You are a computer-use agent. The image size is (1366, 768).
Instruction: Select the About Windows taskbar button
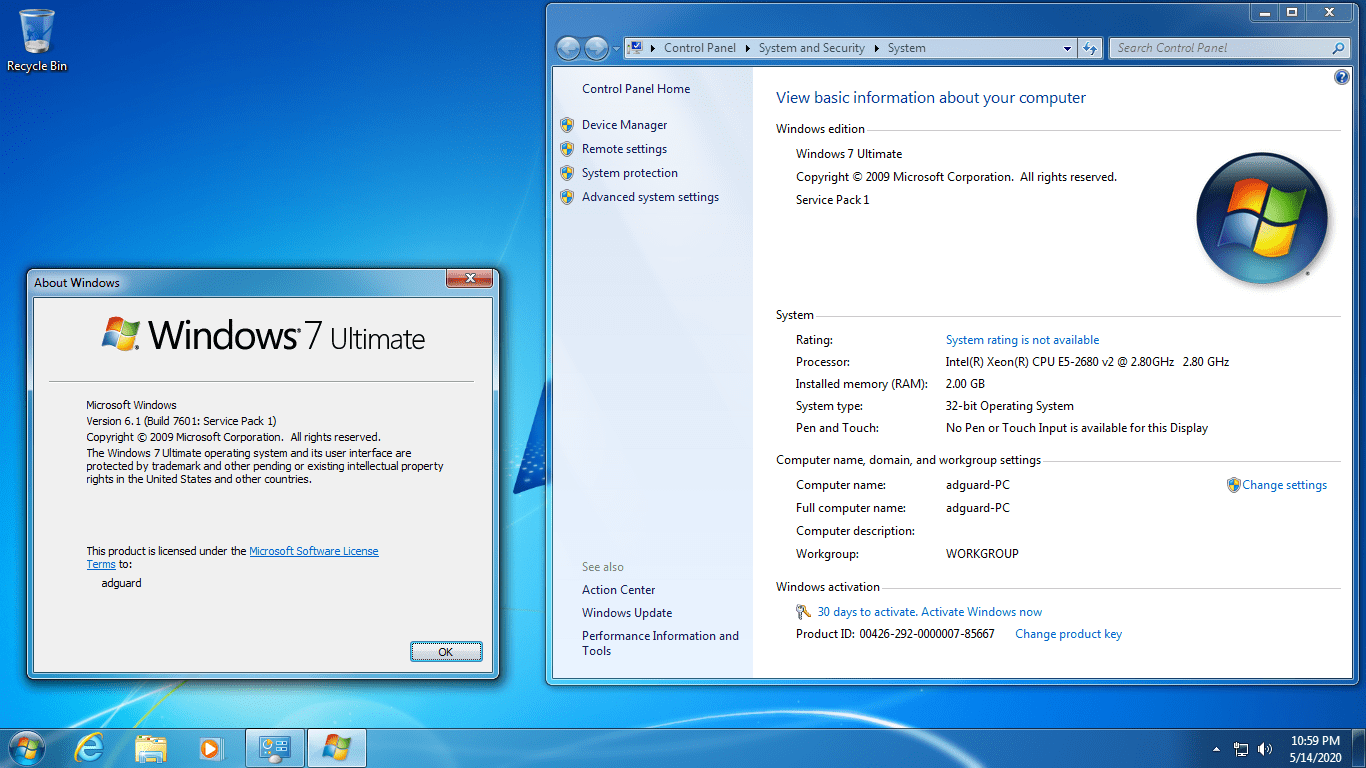[x=337, y=748]
